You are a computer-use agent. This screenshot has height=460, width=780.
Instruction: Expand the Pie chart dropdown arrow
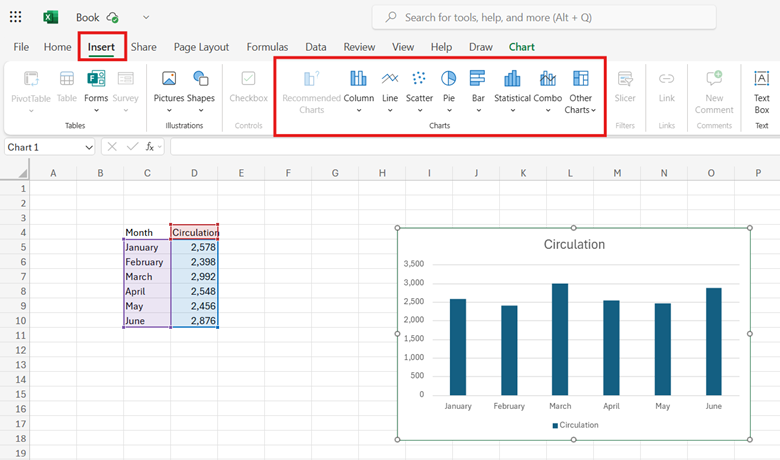click(449, 110)
